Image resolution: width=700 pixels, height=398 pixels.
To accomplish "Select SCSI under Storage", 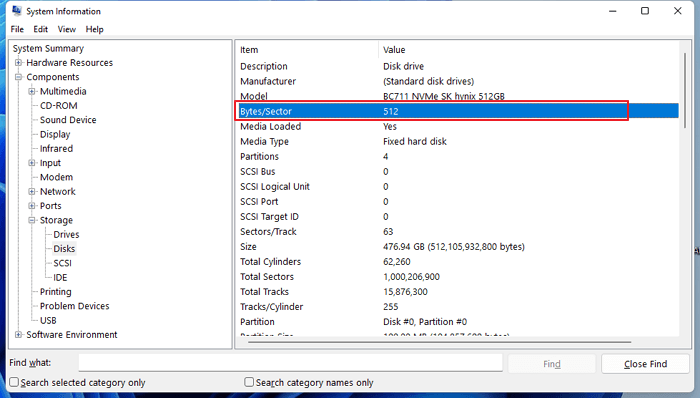I will click(62, 263).
